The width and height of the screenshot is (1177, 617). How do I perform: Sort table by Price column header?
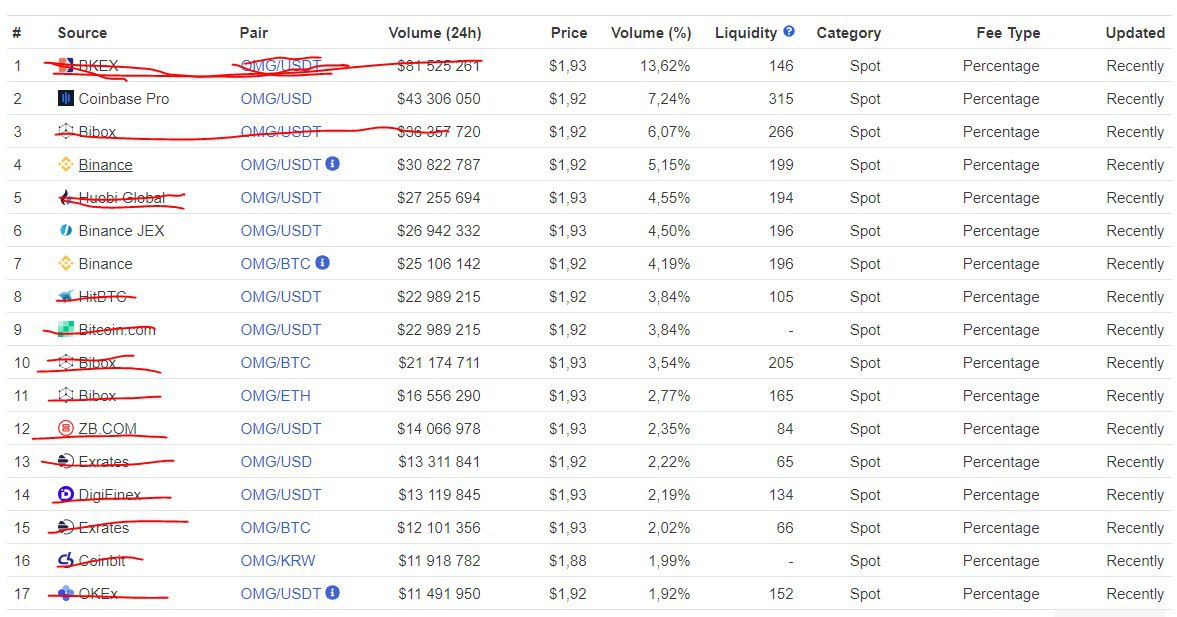(x=568, y=33)
